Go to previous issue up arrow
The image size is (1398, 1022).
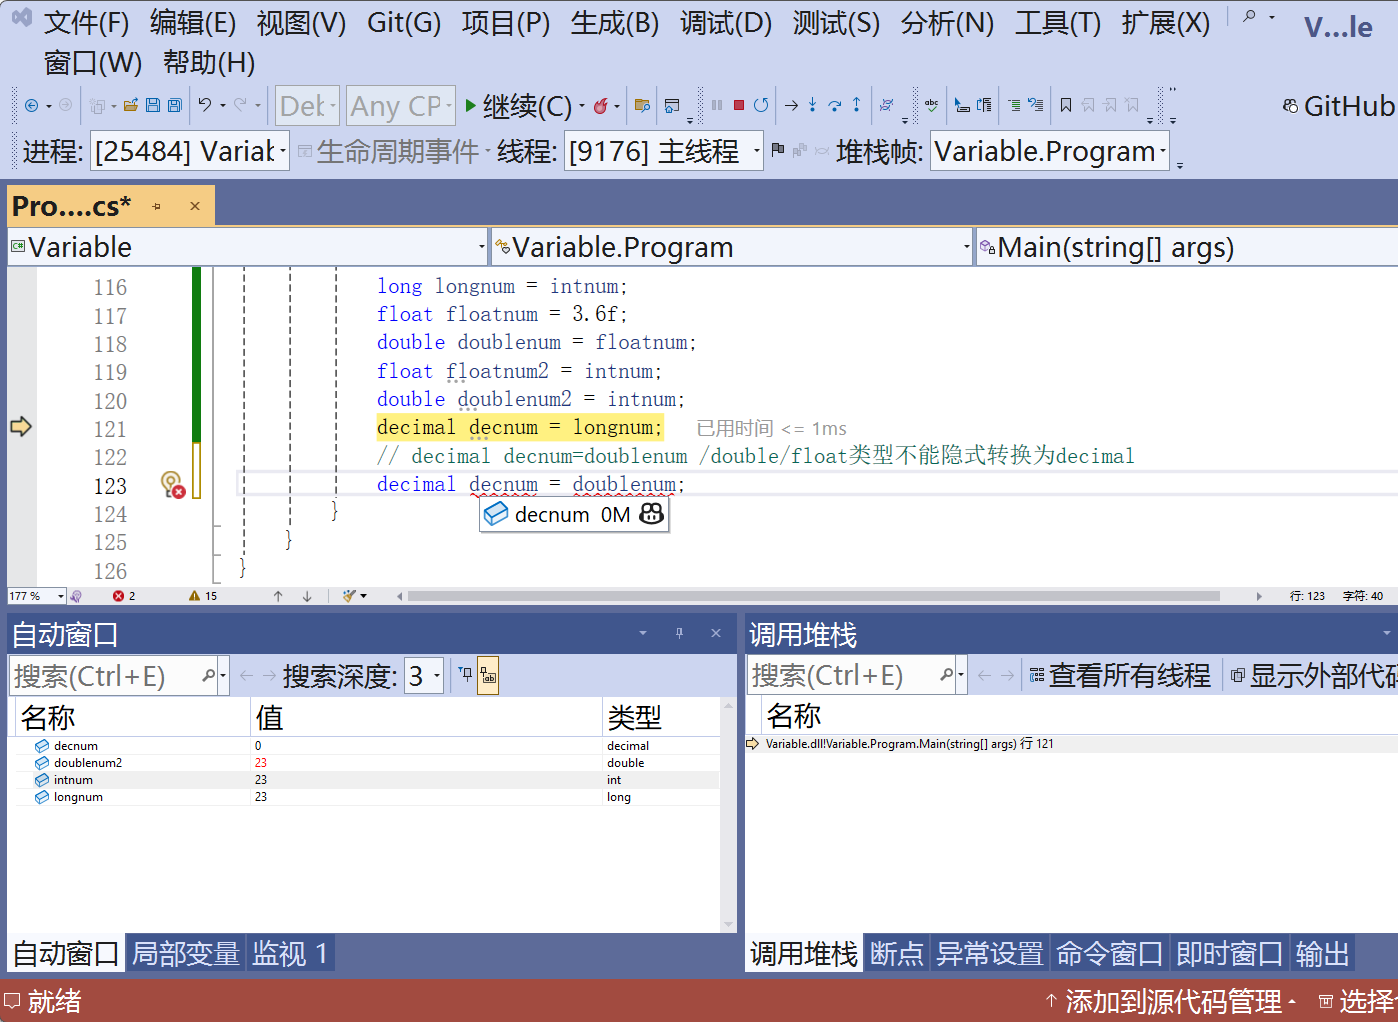(278, 596)
